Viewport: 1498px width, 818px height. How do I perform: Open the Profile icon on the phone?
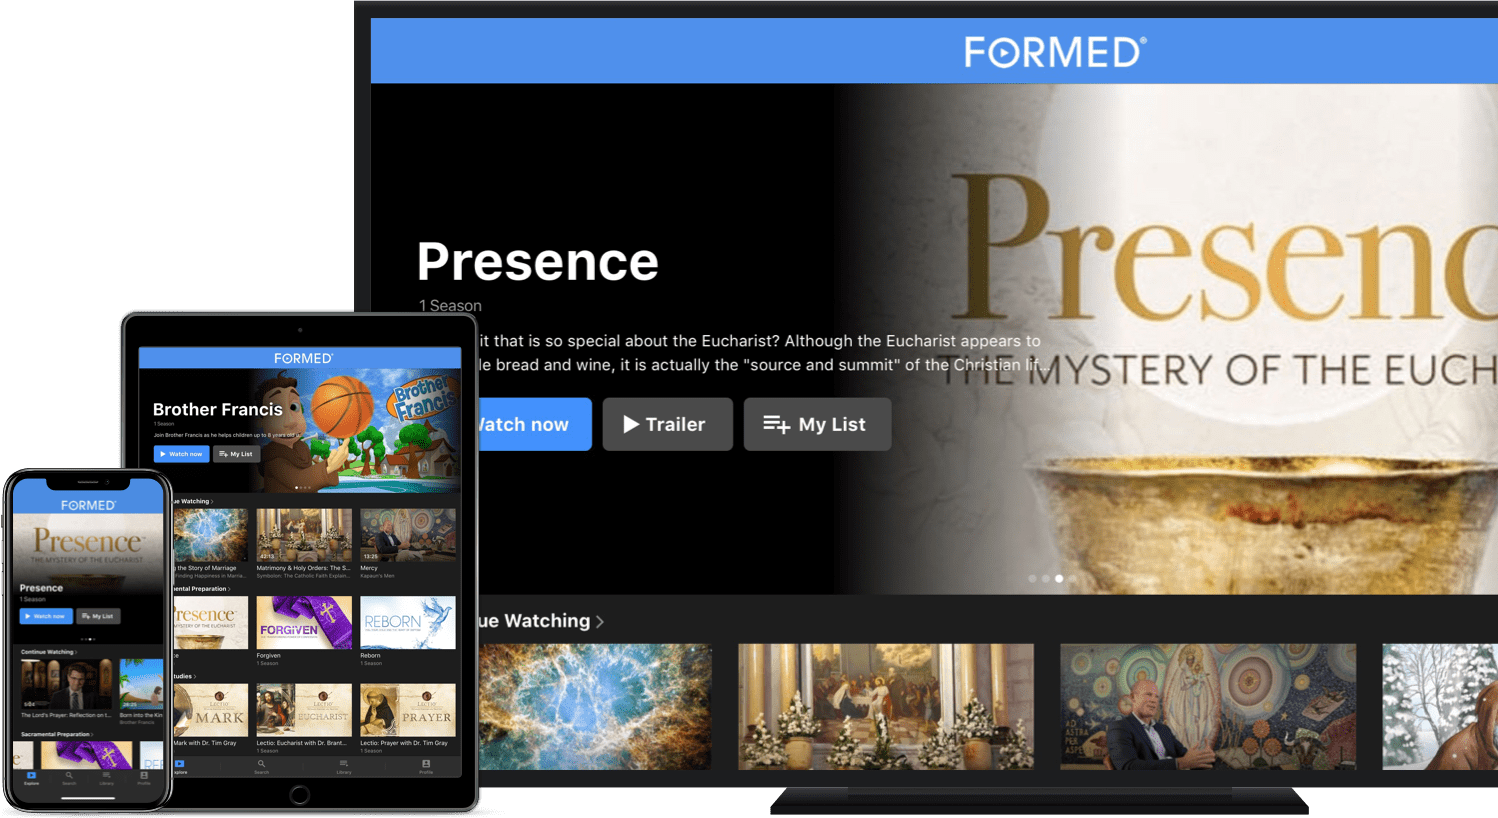[144, 777]
